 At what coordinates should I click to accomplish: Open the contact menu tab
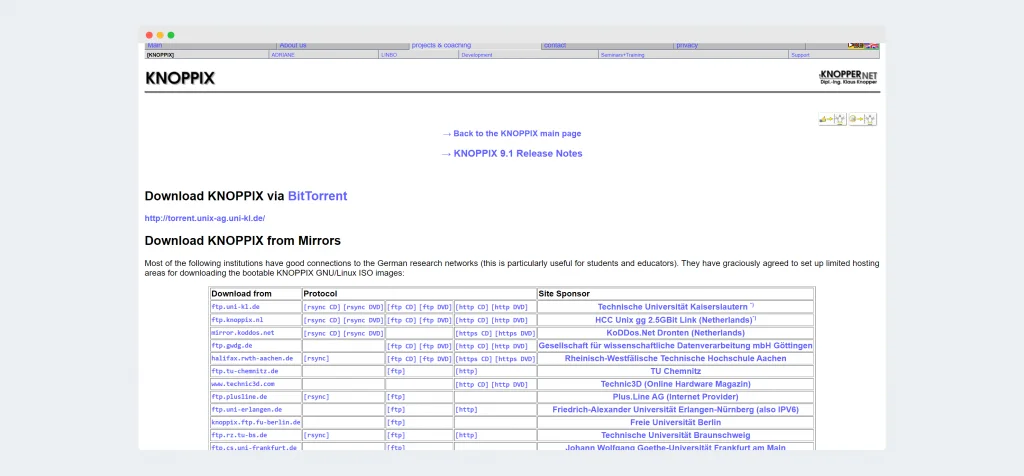tap(555, 46)
